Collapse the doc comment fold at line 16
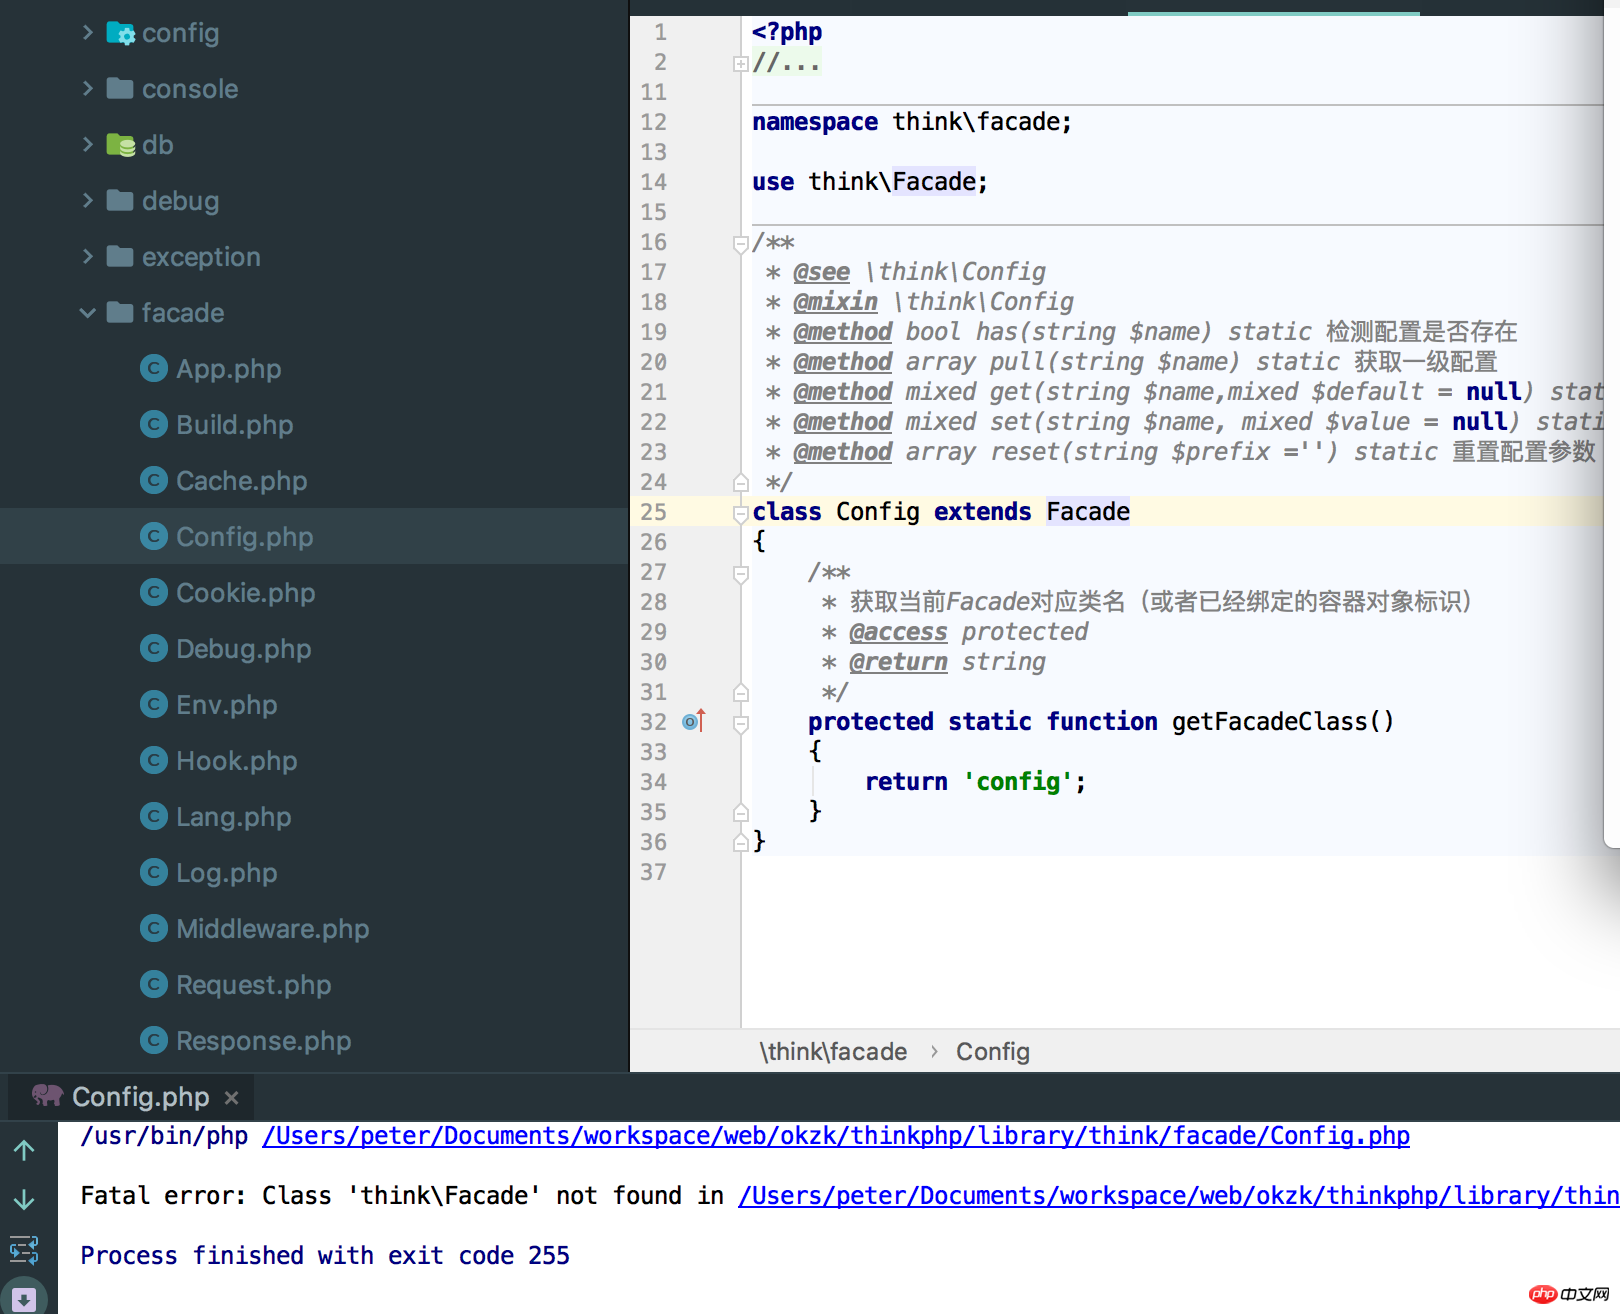Screen dimensions: 1620x1314 pos(740,243)
